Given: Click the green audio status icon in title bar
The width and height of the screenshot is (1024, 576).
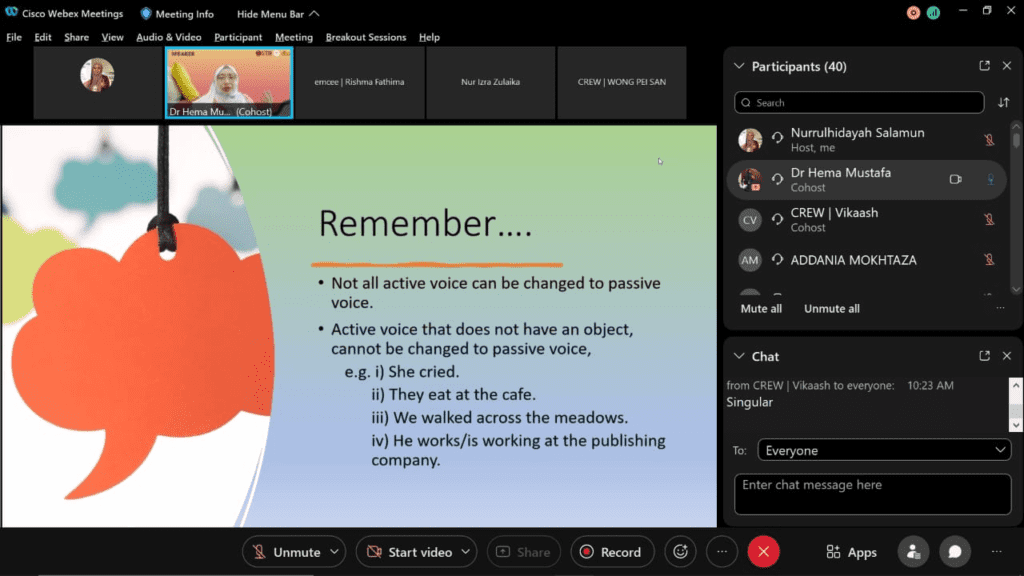Looking at the screenshot, I should point(933,12).
